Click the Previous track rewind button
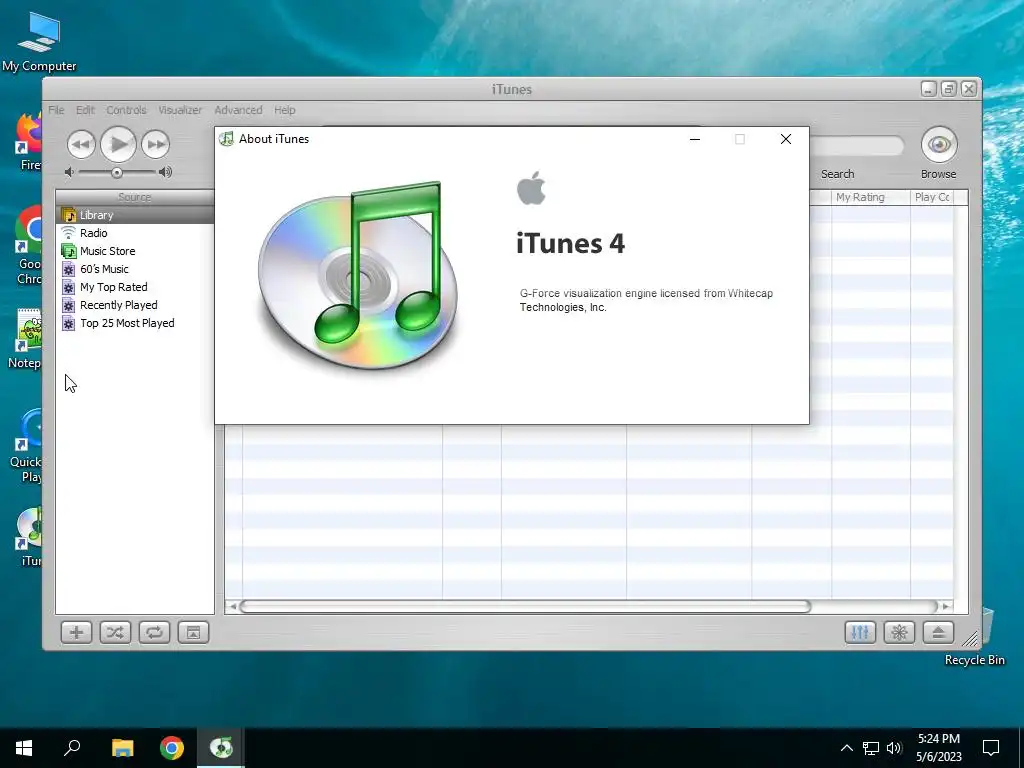The height and width of the screenshot is (768, 1024). click(x=82, y=144)
